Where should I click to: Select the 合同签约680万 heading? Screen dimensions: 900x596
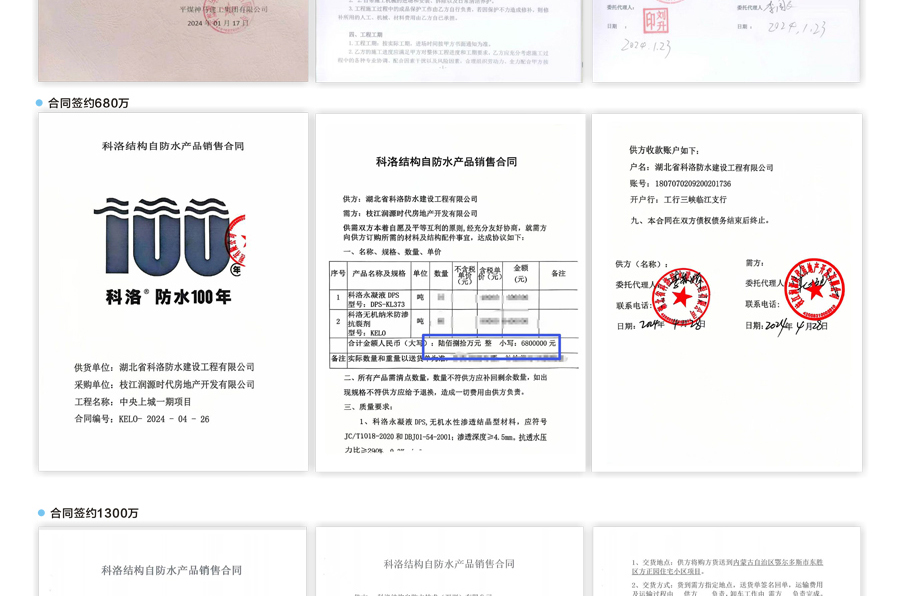(x=89, y=103)
